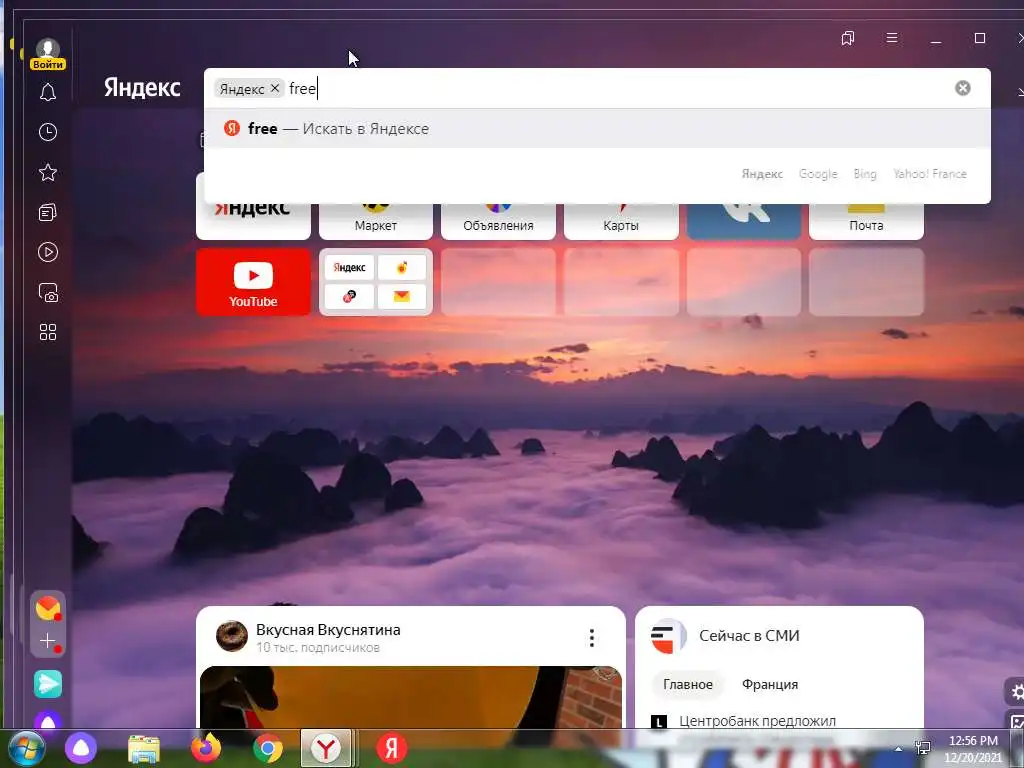Image resolution: width=1024 pixels, height=768 pixels.
Task: Open services grid icon in sidebar
Action: coord(48,332)
